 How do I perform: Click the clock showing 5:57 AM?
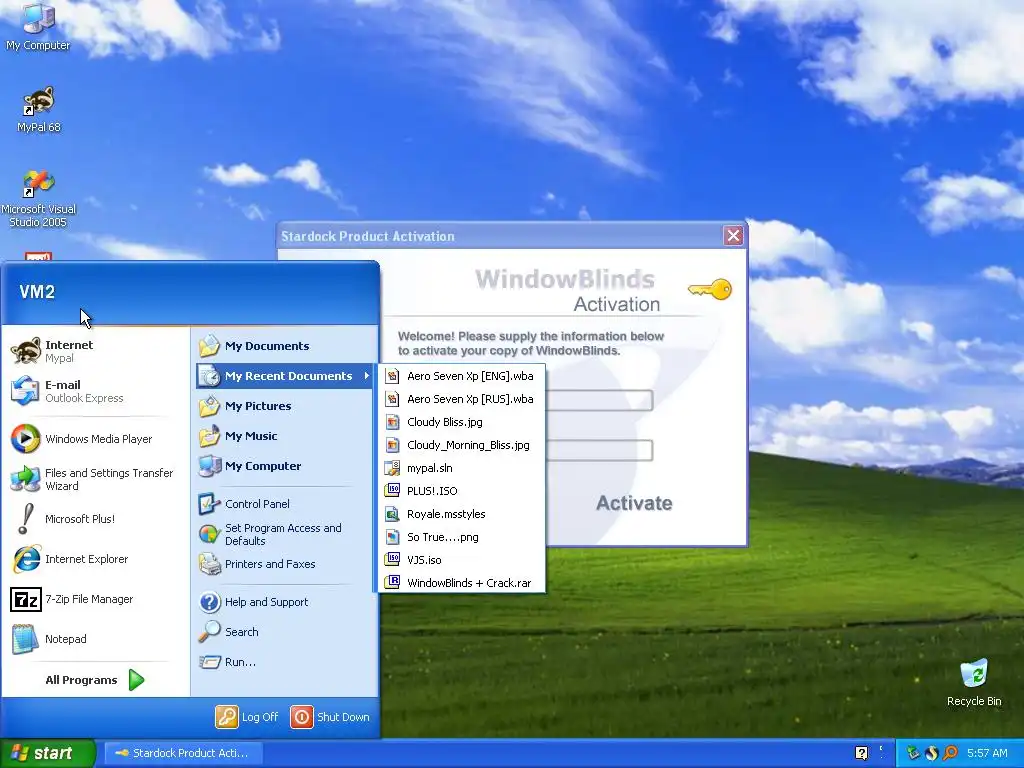[x=987, y=753]
